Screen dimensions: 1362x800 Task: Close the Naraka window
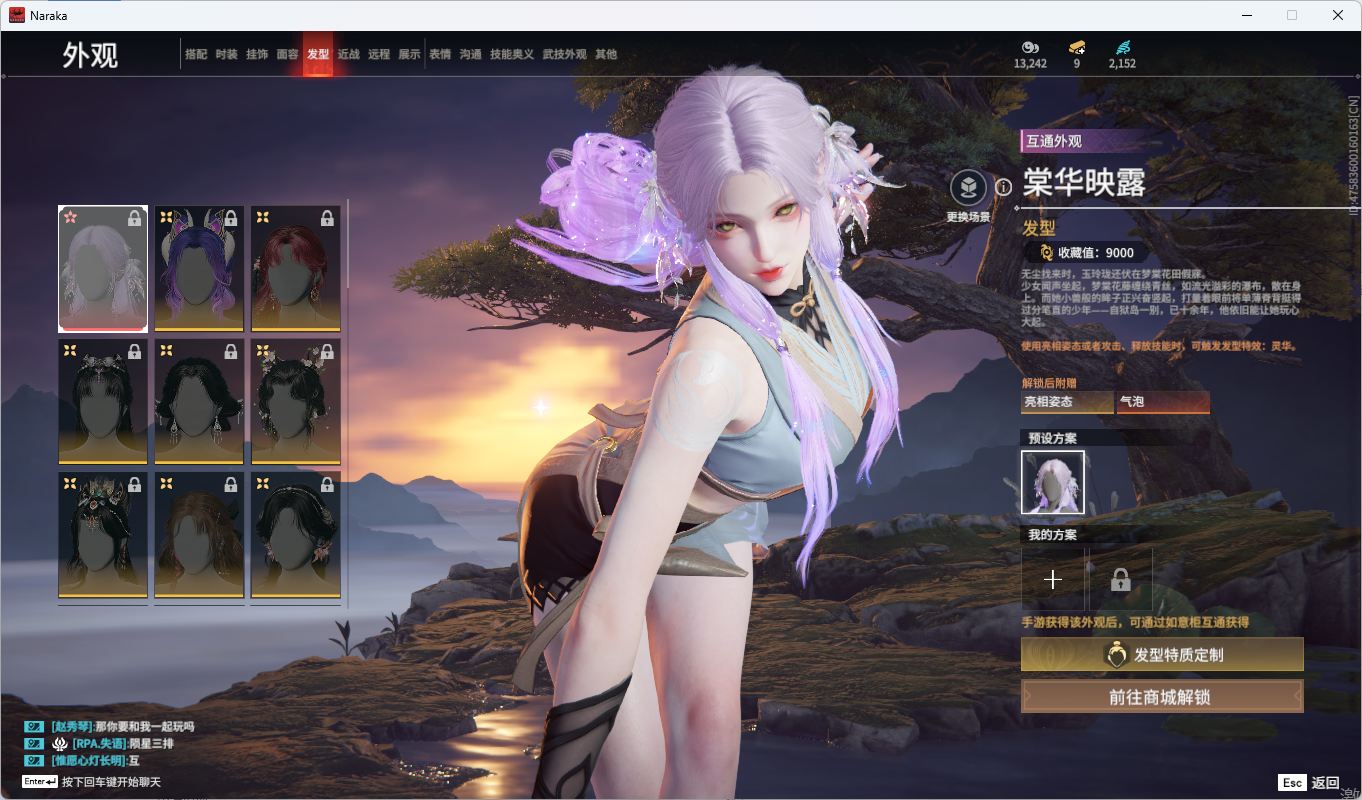pyautogui.click(x=1338, y=15)
